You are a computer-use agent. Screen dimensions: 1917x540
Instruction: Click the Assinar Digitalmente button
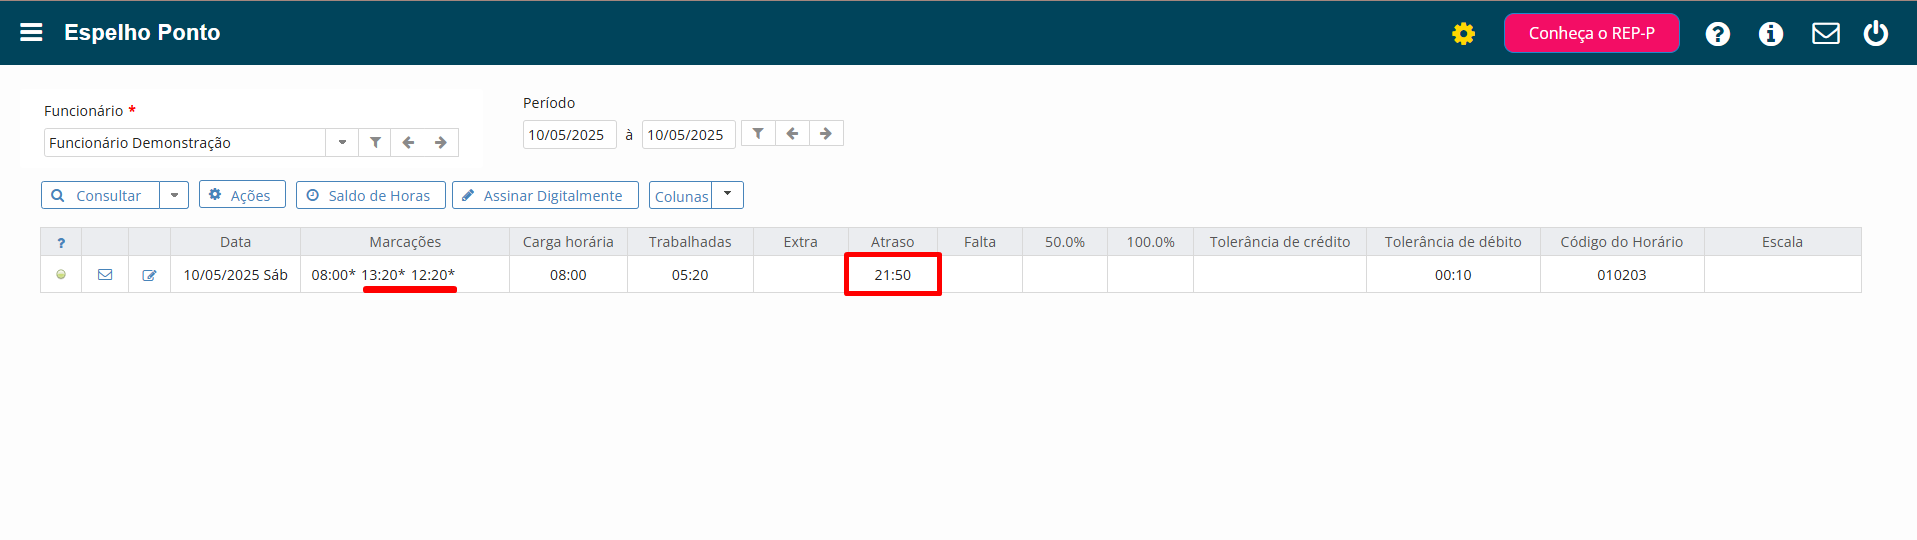(x=545, y=195)
